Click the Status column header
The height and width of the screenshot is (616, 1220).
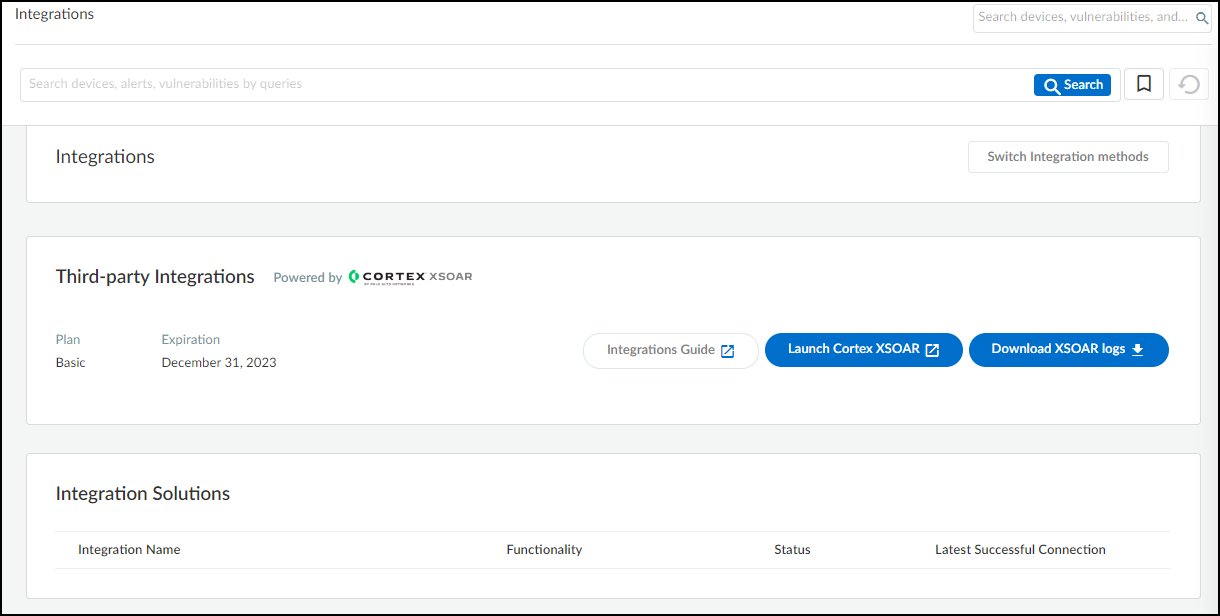(x=792, y=550)
